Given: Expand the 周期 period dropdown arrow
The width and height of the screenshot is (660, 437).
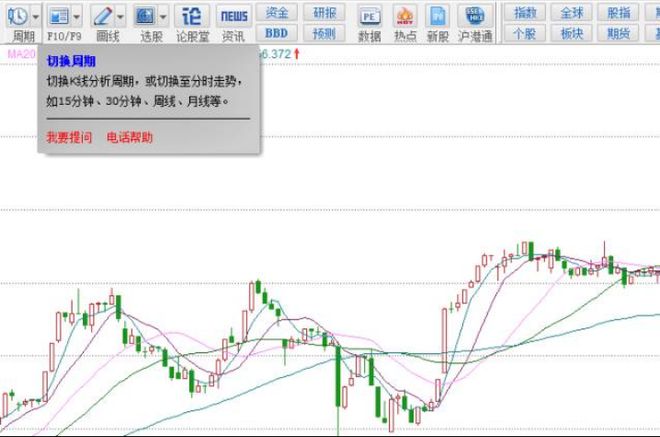Looking at the screenshot, I should pyautogui.click(x=36, y=17).
